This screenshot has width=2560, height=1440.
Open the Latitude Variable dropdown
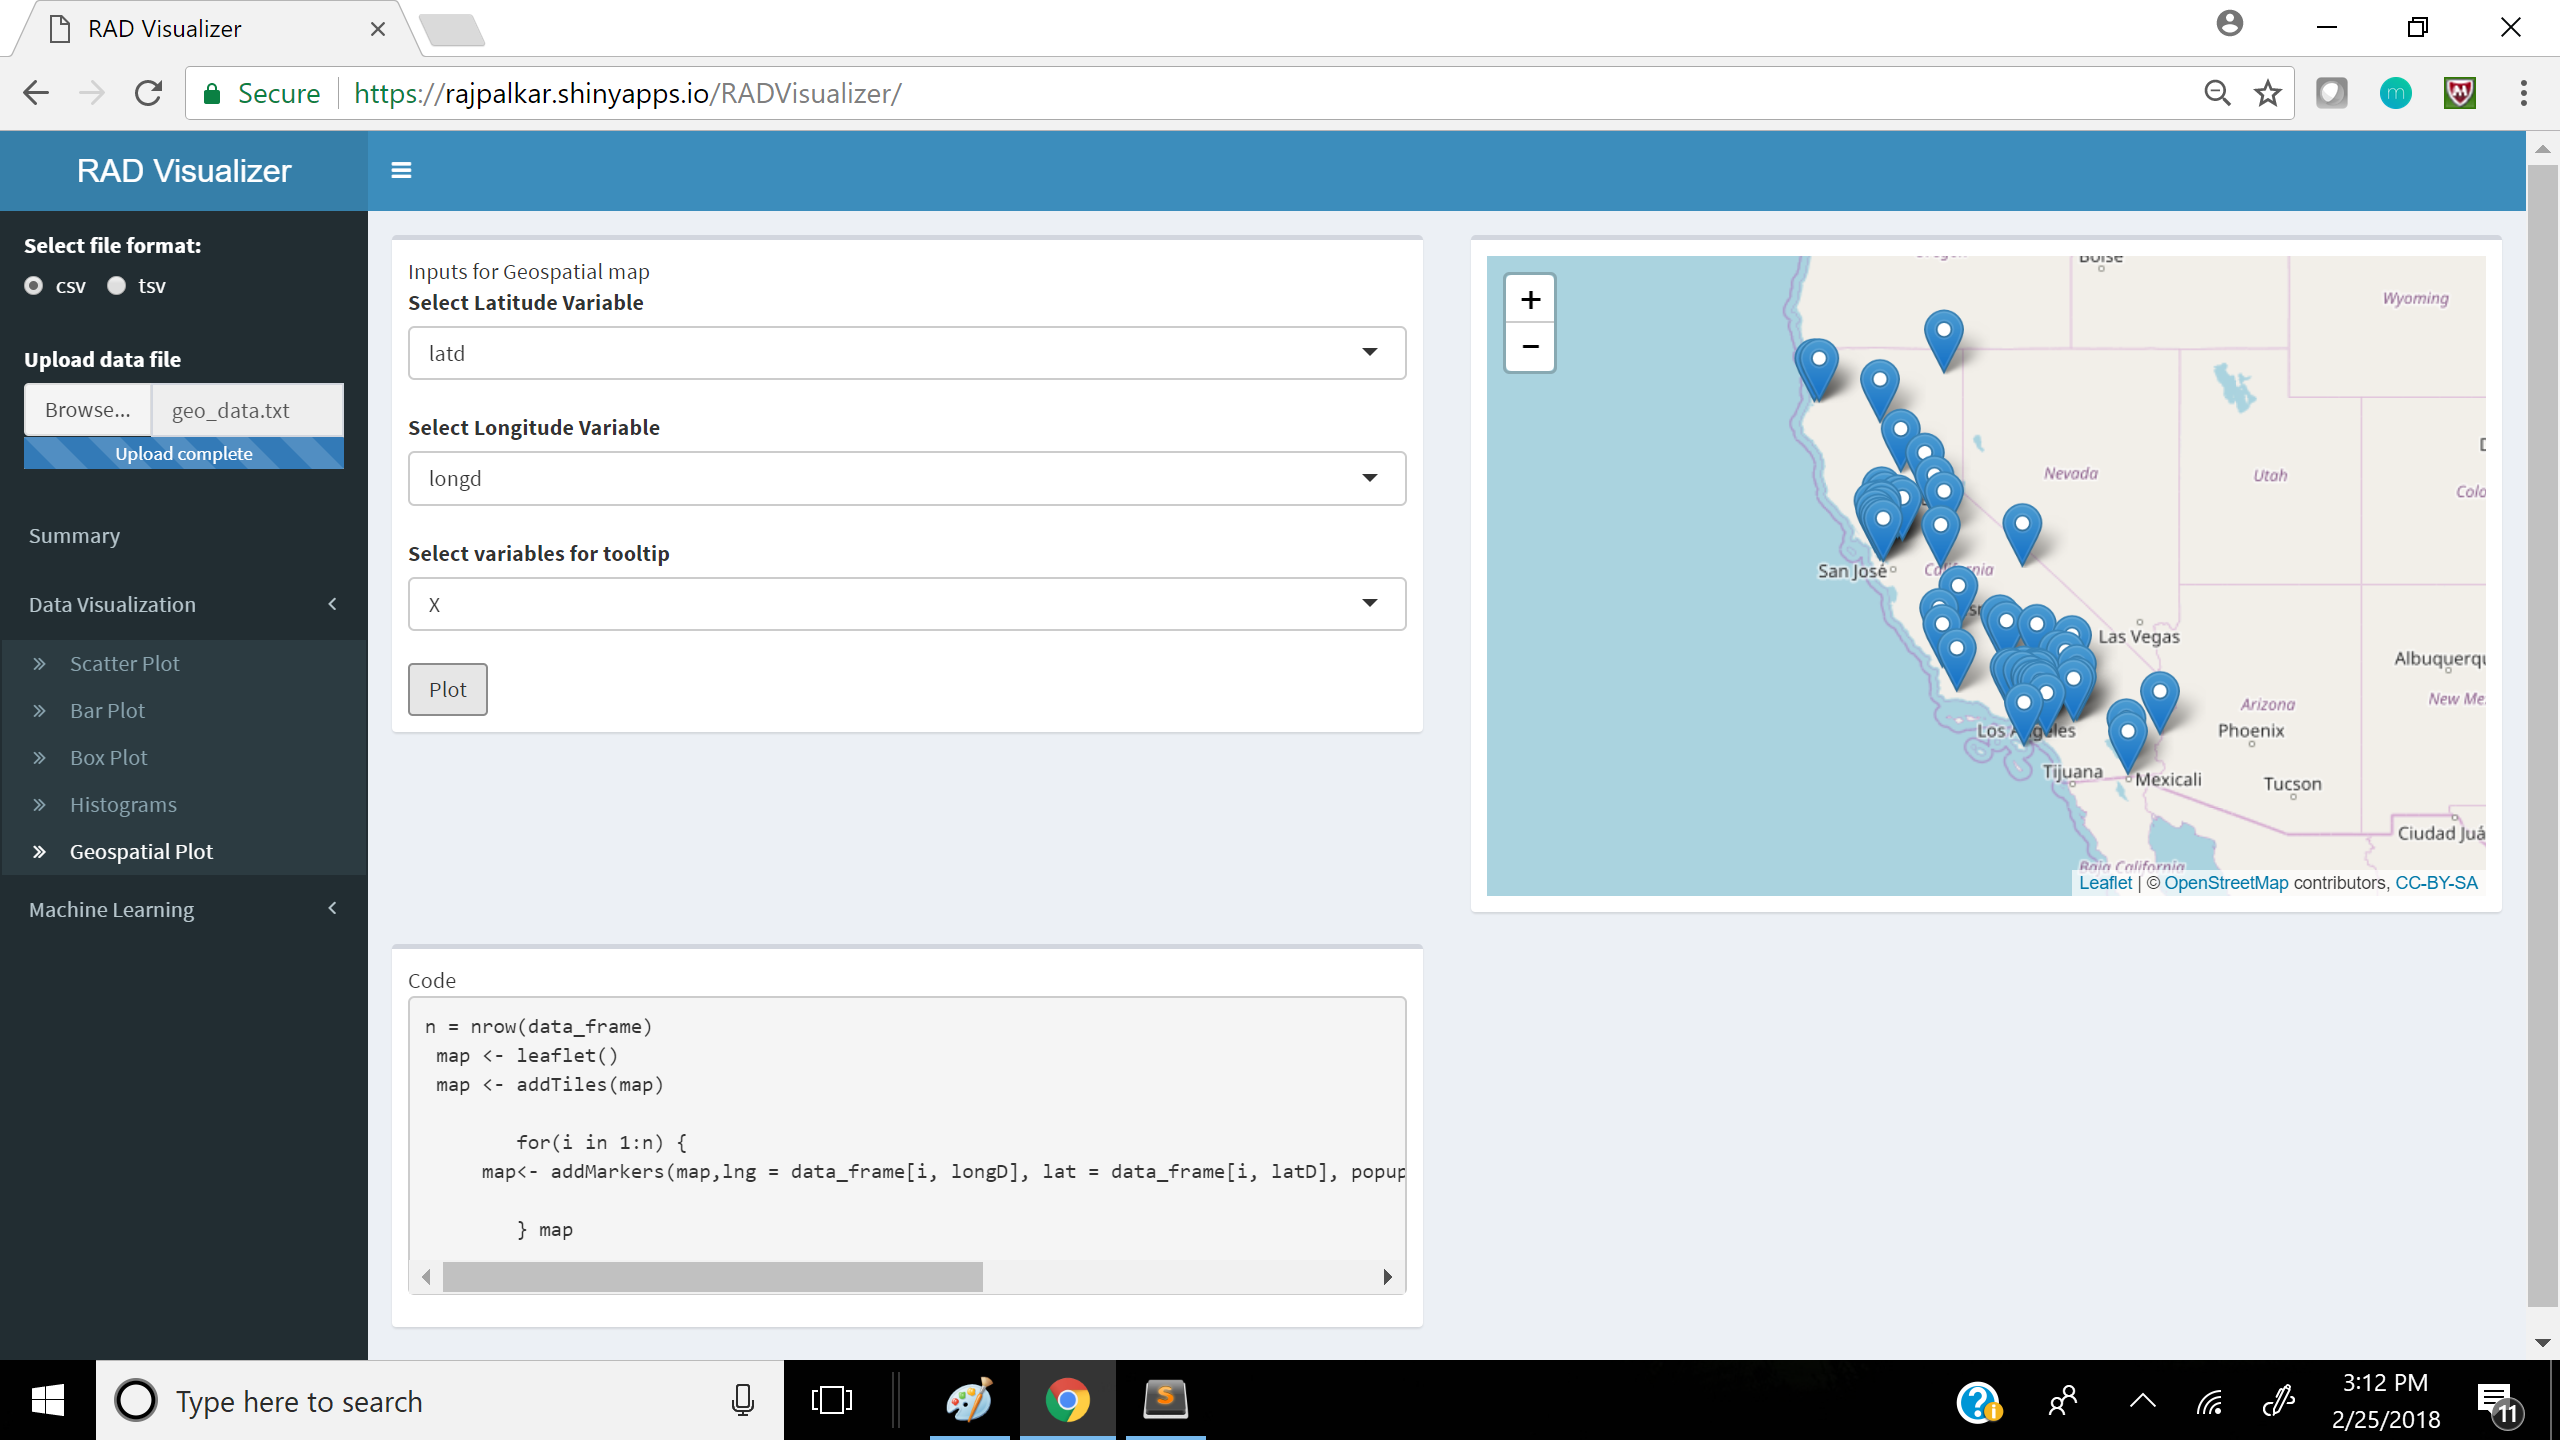[x=906, y=353]
